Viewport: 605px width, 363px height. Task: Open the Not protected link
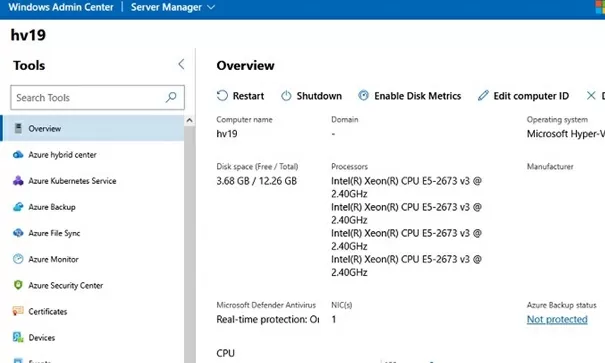[x=557, y=319]
